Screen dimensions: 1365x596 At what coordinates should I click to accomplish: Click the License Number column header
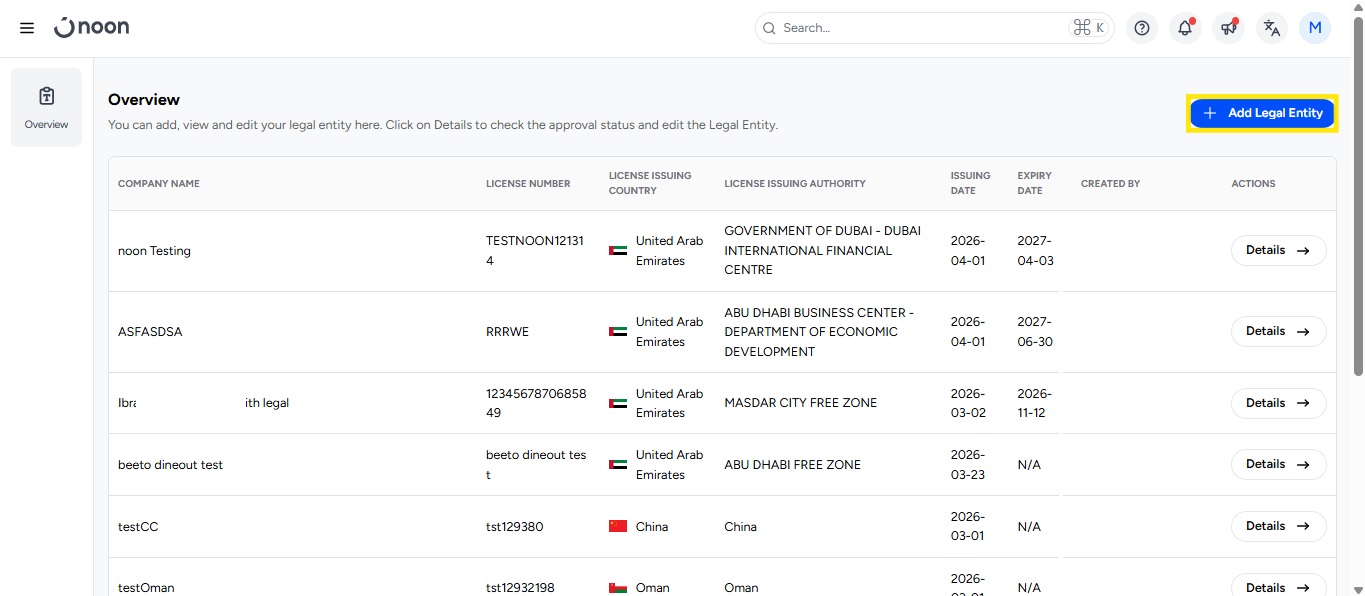coord(528,184)
